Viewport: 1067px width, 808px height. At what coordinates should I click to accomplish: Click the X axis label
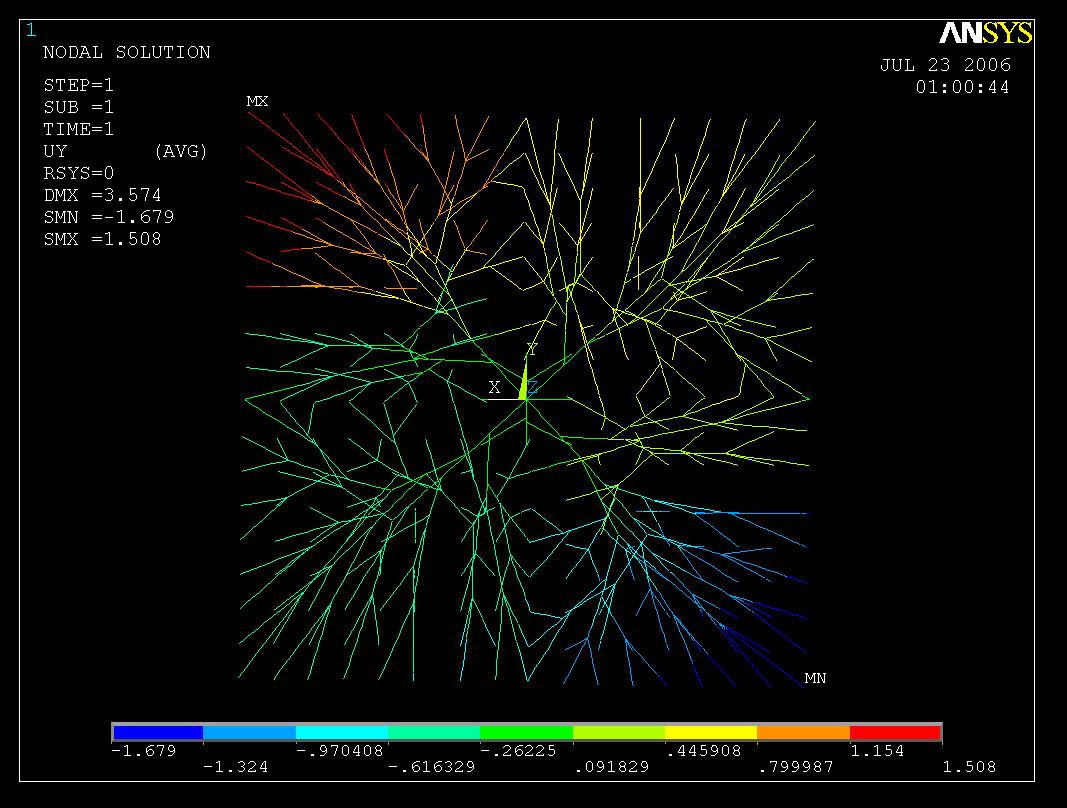click(495, 387)
